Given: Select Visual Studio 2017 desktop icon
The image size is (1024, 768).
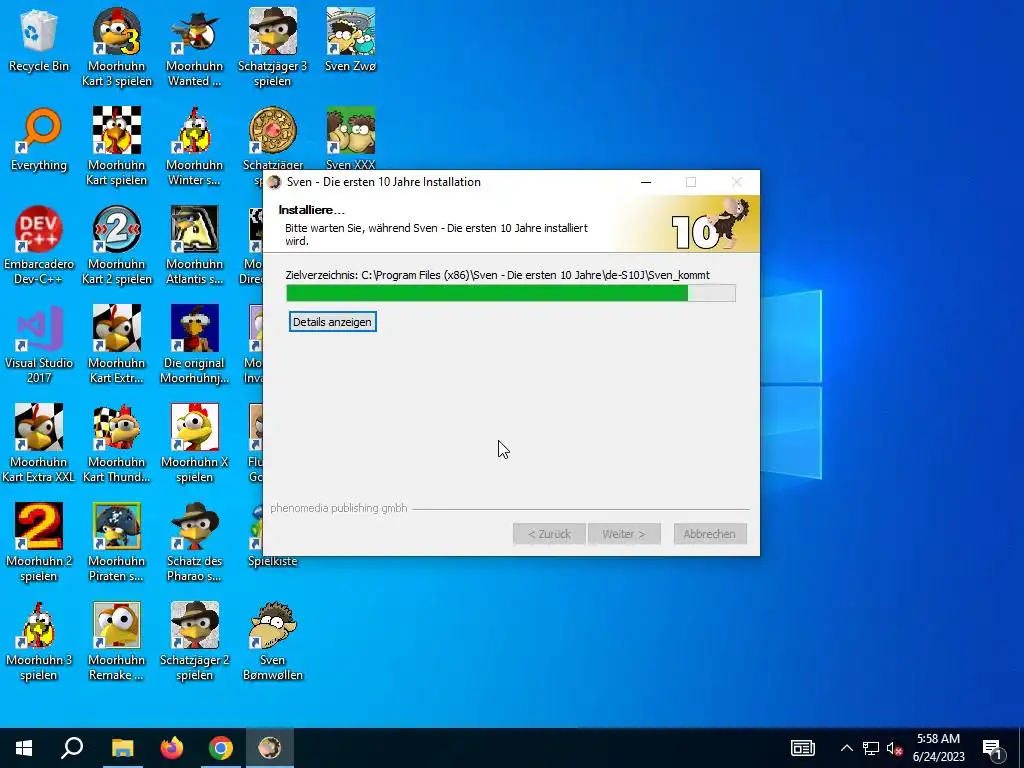Looking at the screenshot, I should pyautogui.click(x=39, y=344).
